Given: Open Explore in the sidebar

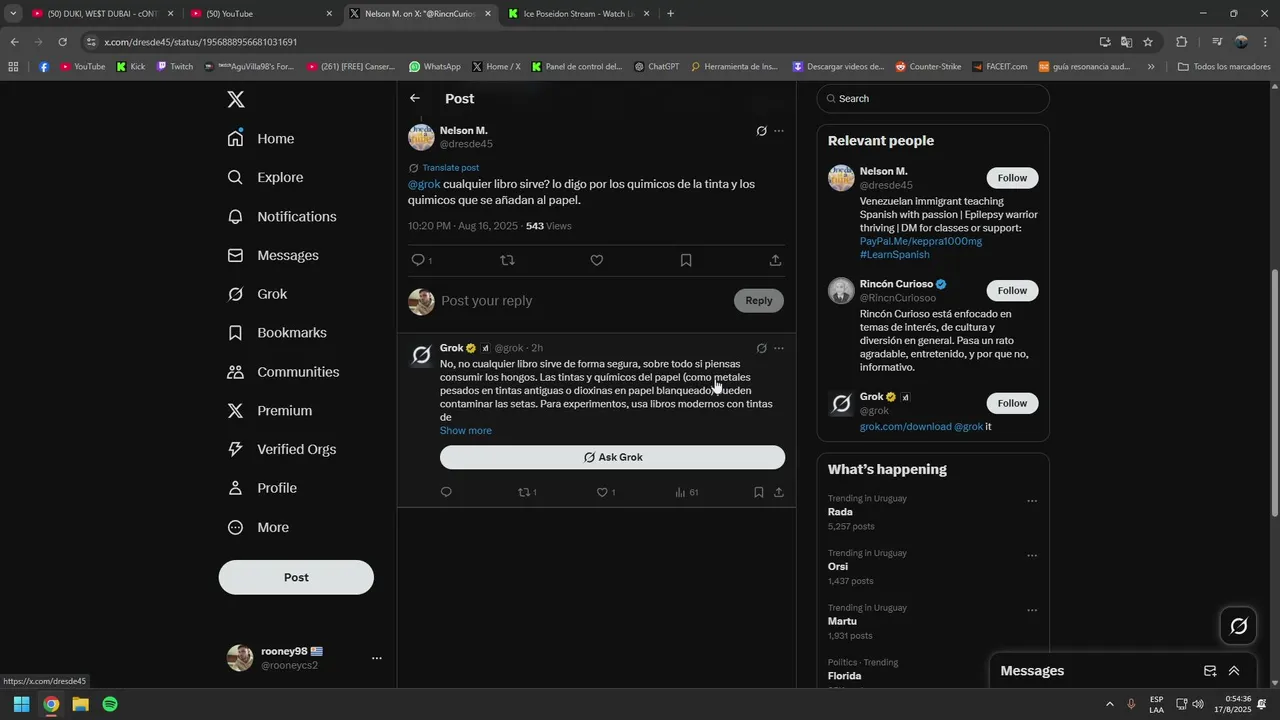Looking at the screenshot, I should click(x=265, y=178).
